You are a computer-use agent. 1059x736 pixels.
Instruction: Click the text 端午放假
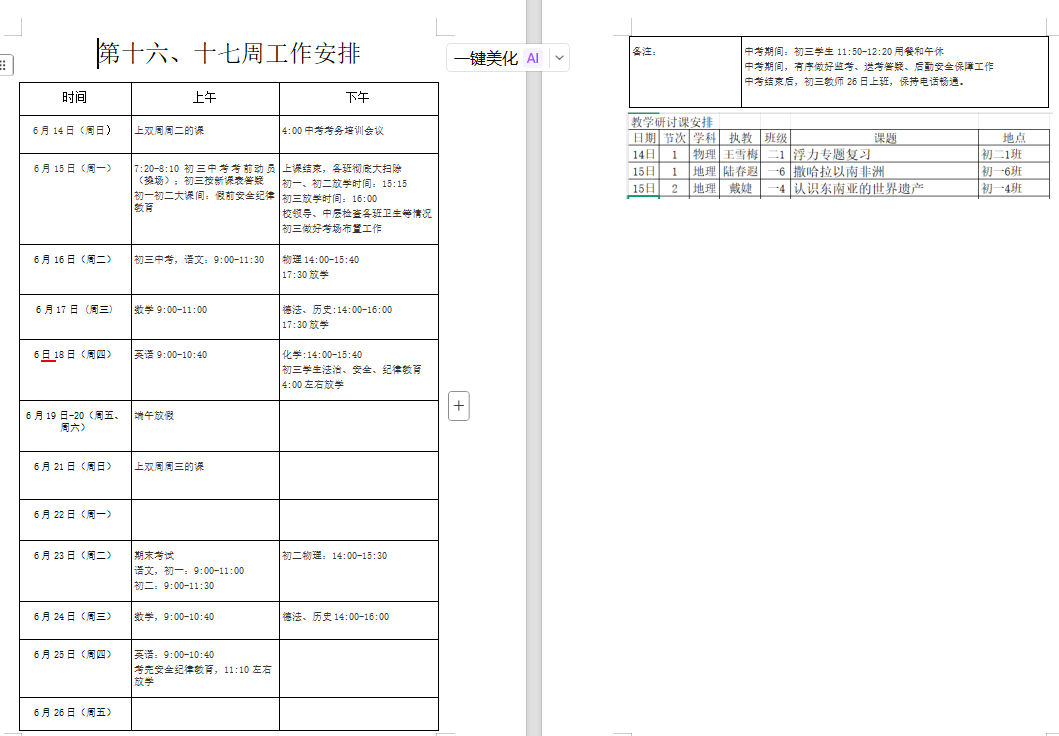(154, 415)
